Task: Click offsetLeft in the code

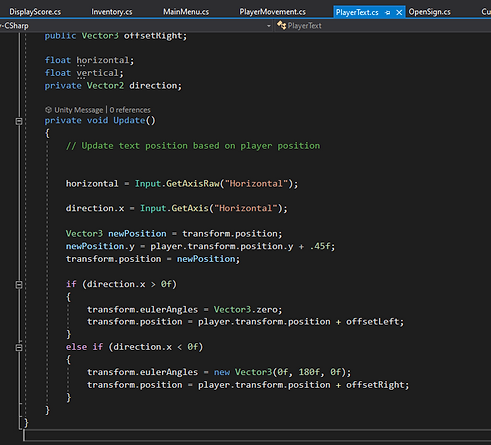Action: tap(372, 322)
